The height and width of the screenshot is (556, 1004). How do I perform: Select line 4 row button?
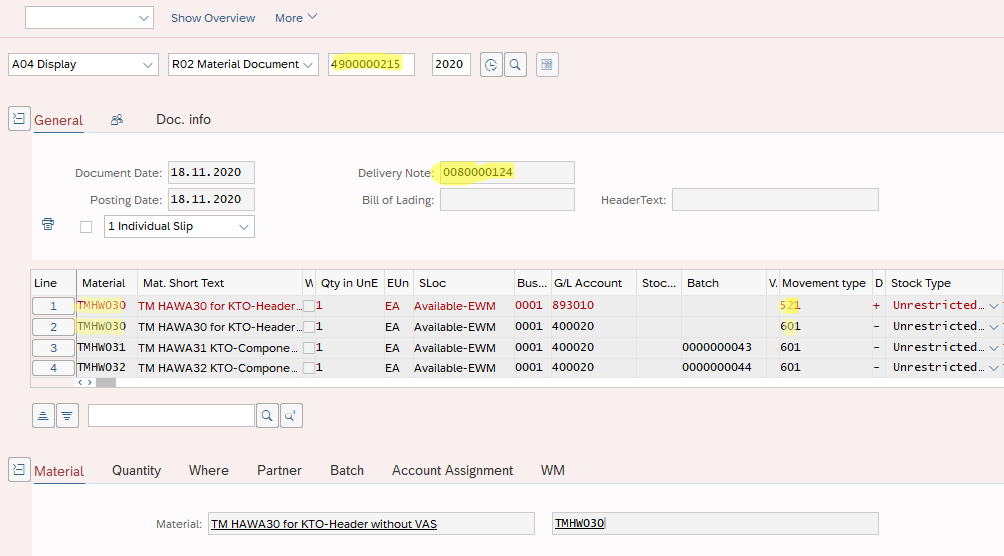53,368
